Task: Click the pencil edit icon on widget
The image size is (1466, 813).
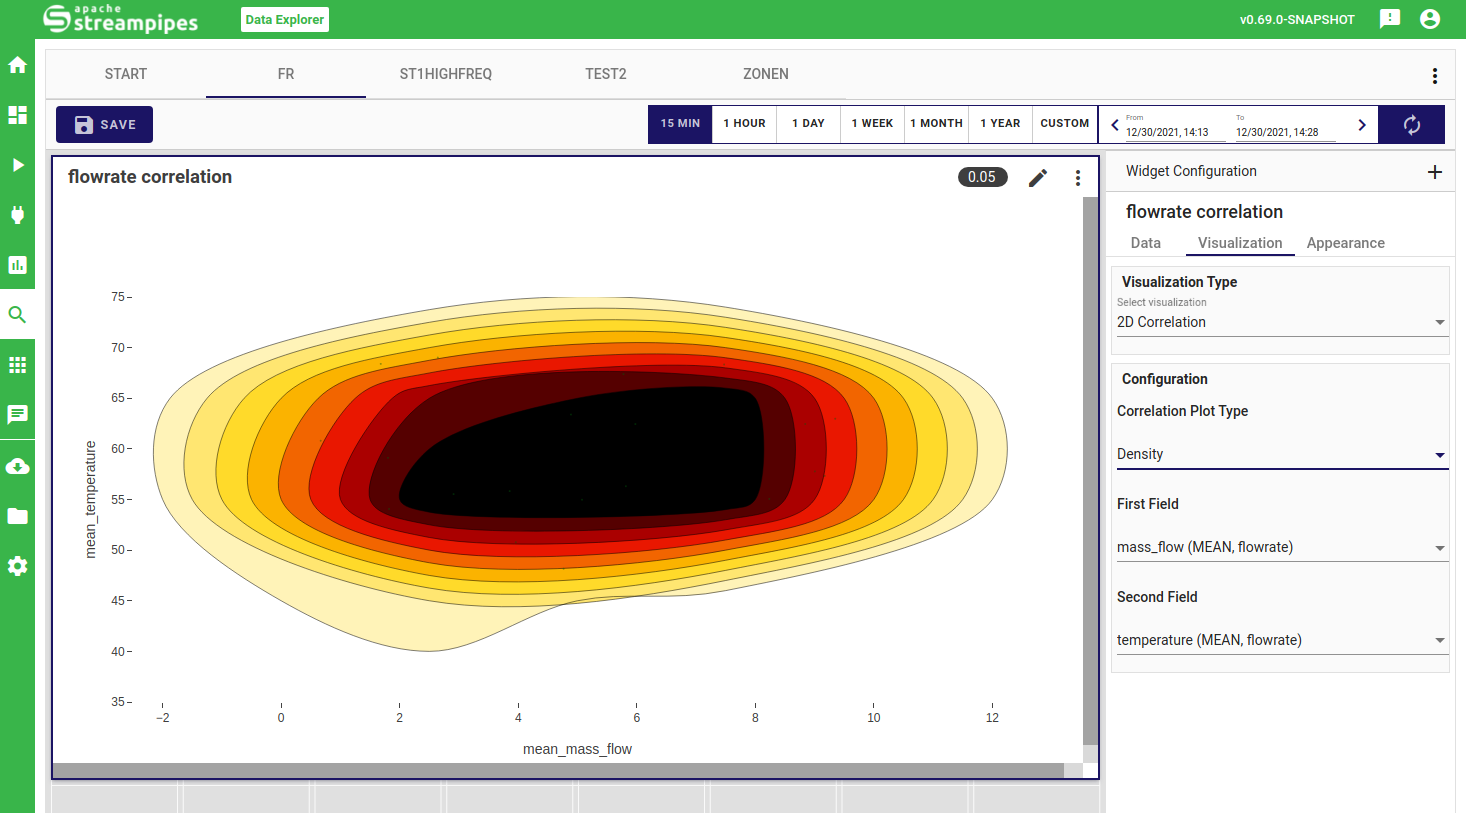Action: pyautogui.click(x=1038, y=177)
